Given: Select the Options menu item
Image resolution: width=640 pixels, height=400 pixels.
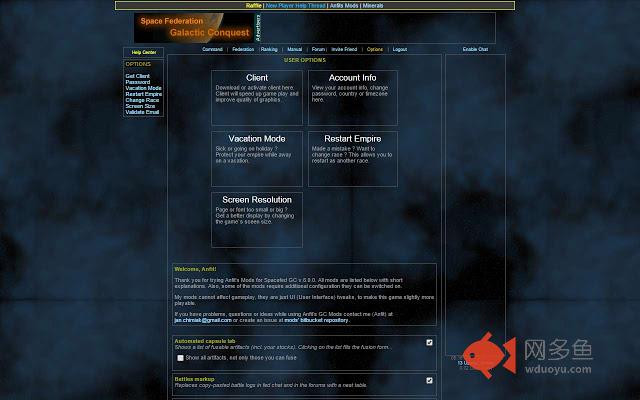Looking at the screenshot, I should click(375, 49).
